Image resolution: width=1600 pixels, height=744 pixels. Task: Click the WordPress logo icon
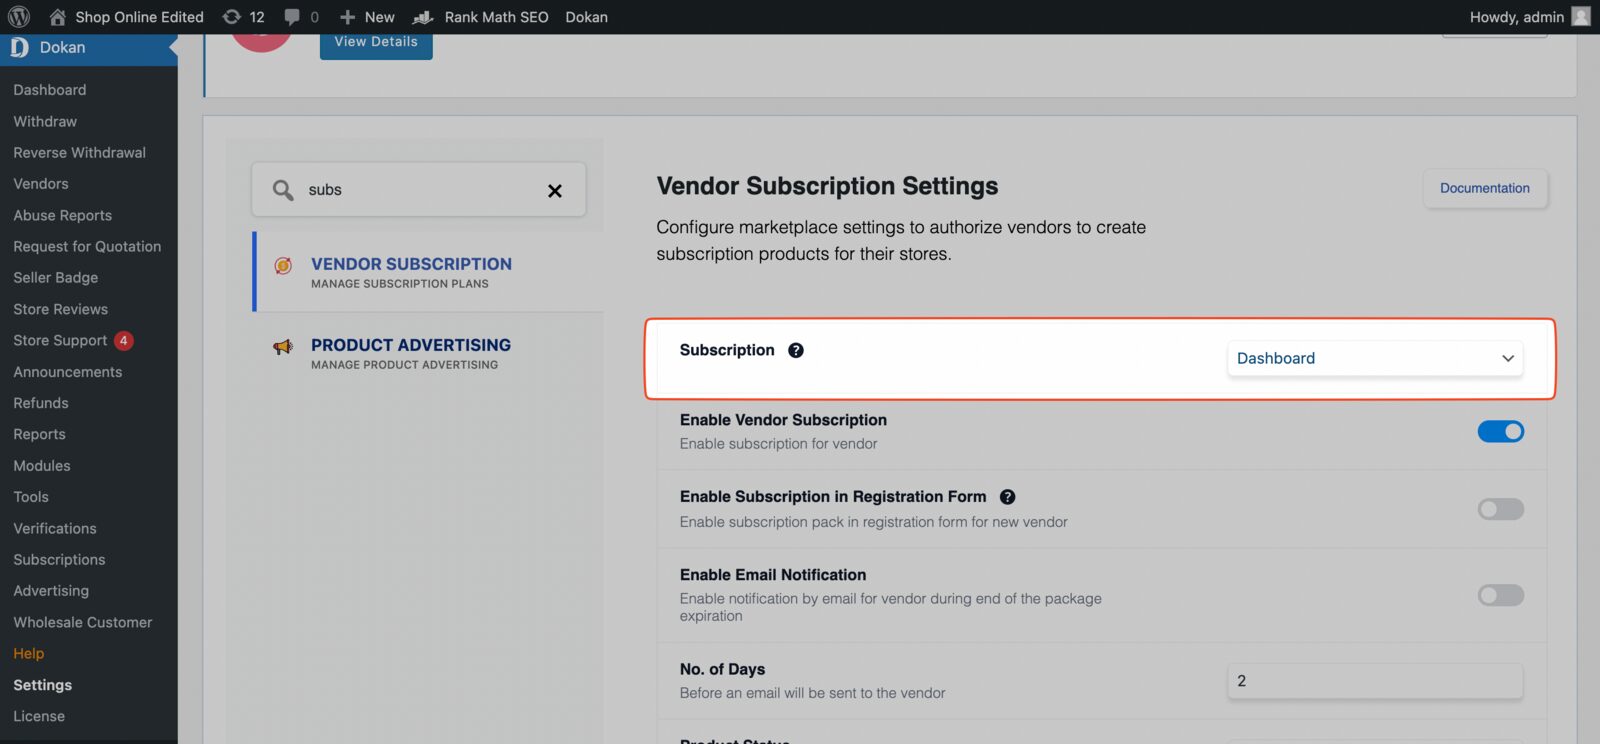(19, 17)
